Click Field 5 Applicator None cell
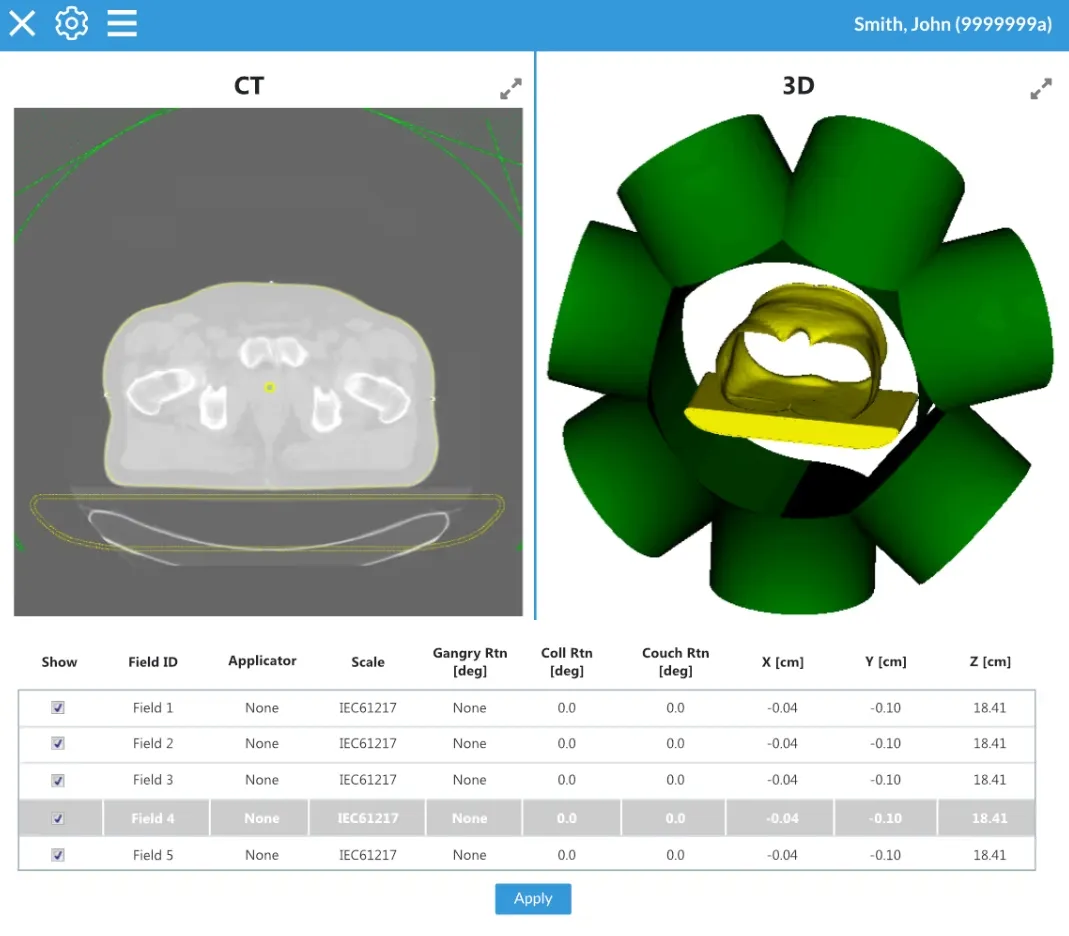Viewport: 1069px width, 936px height. click(262, 855)
